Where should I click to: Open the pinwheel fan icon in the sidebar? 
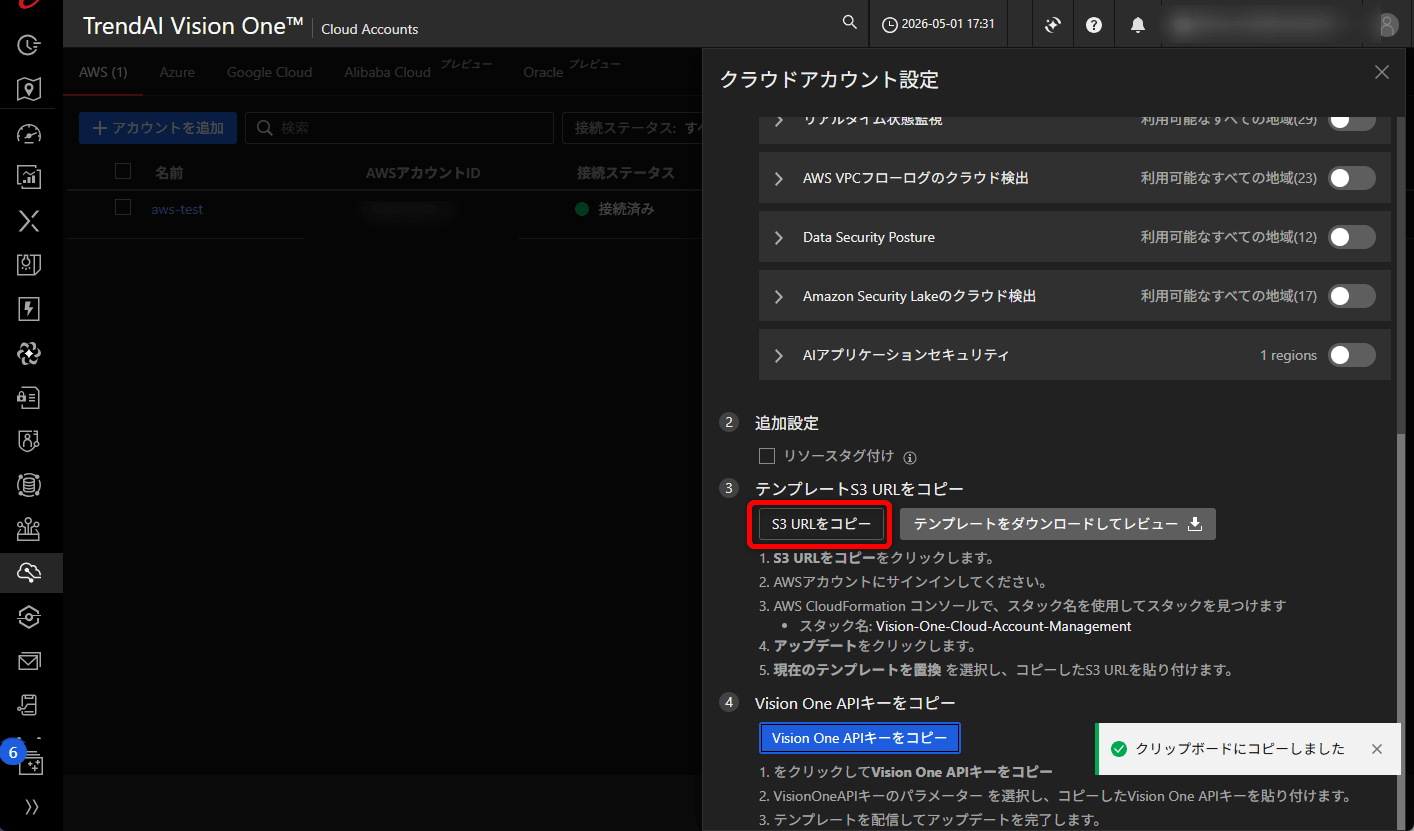click(30, 353)
